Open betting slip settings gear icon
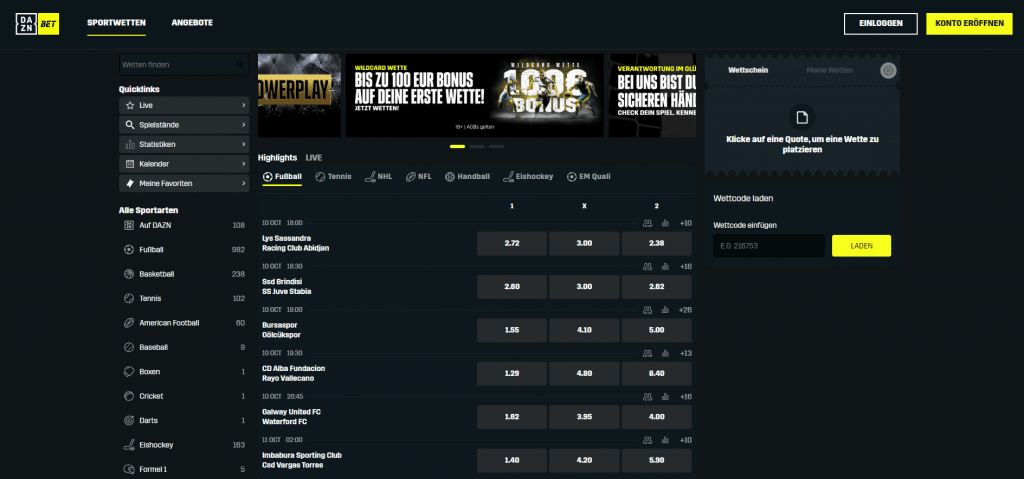The height and width of the screenshot is (479, 1024). pos(887,70)
